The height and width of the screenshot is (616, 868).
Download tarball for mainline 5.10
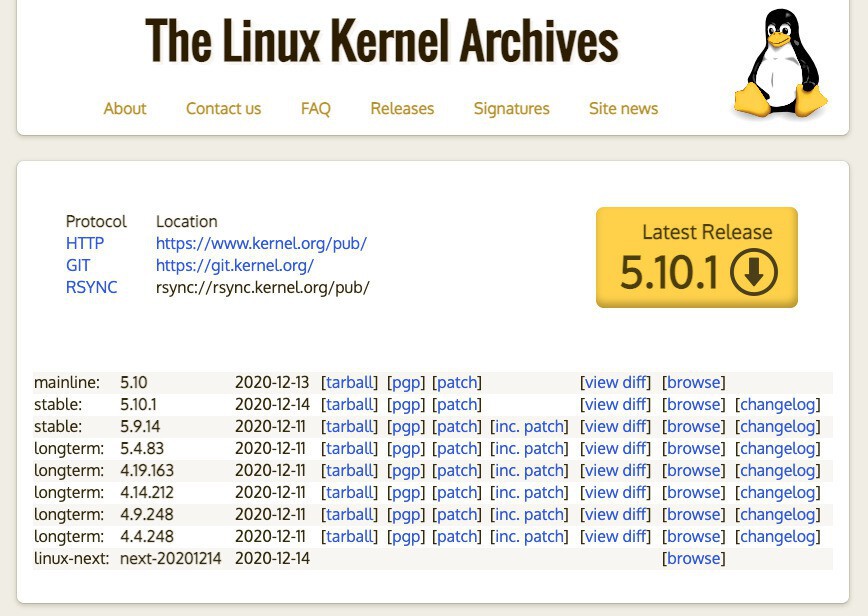pyautogui.click(x=349, y=382)
